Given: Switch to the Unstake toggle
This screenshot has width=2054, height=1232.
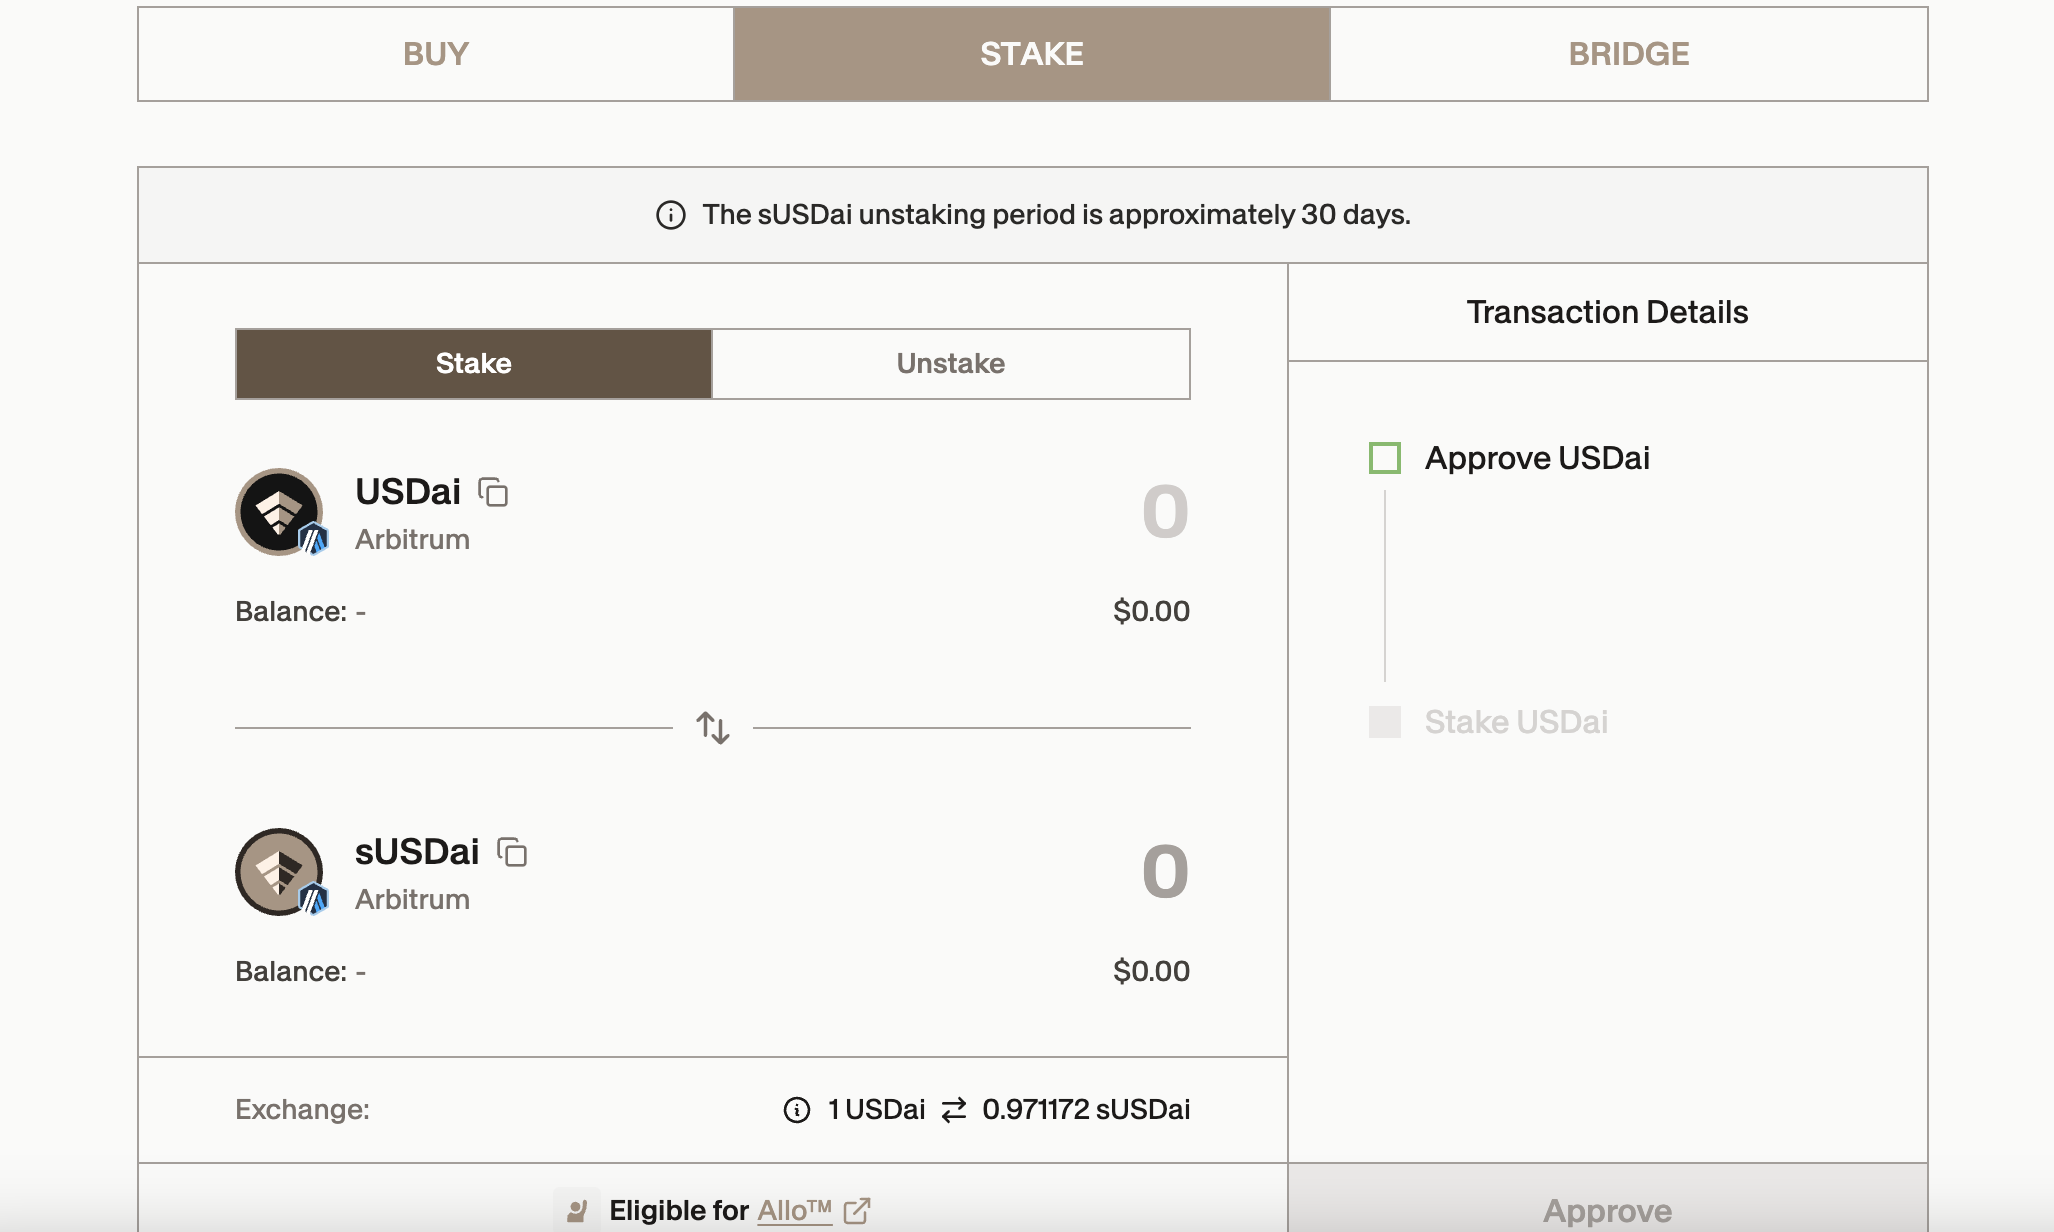Looking at the screenshot, I should (x=950, y=364).
